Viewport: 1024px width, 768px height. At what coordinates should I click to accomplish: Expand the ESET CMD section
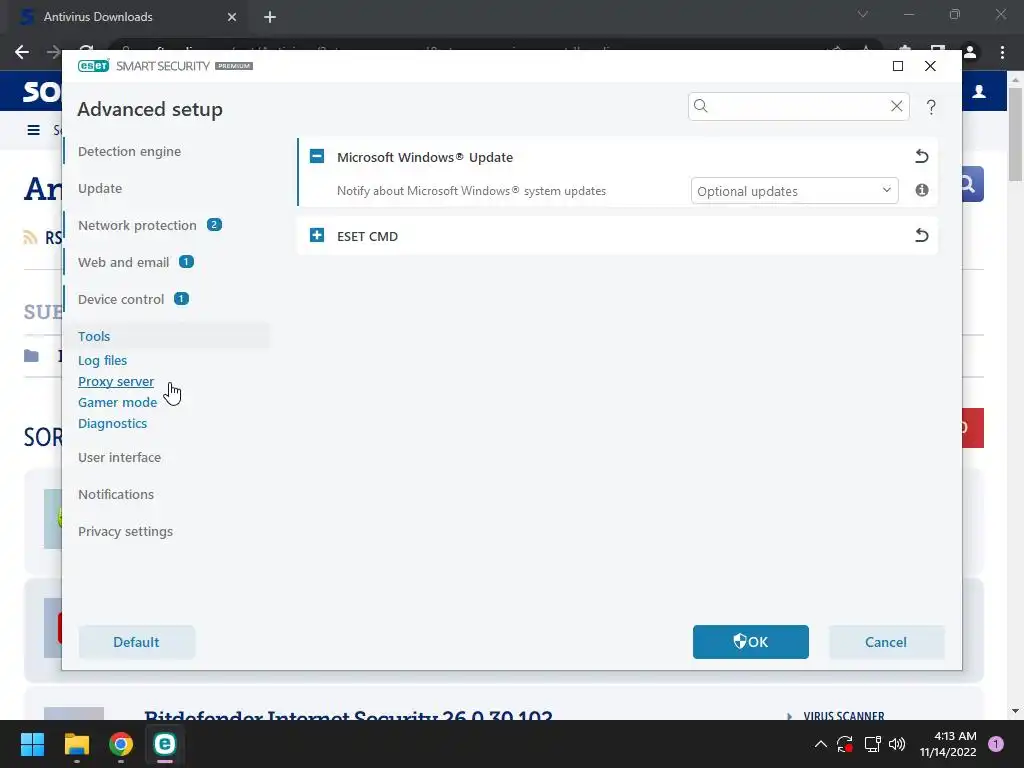pyautogui.click(x=317, y=235)
